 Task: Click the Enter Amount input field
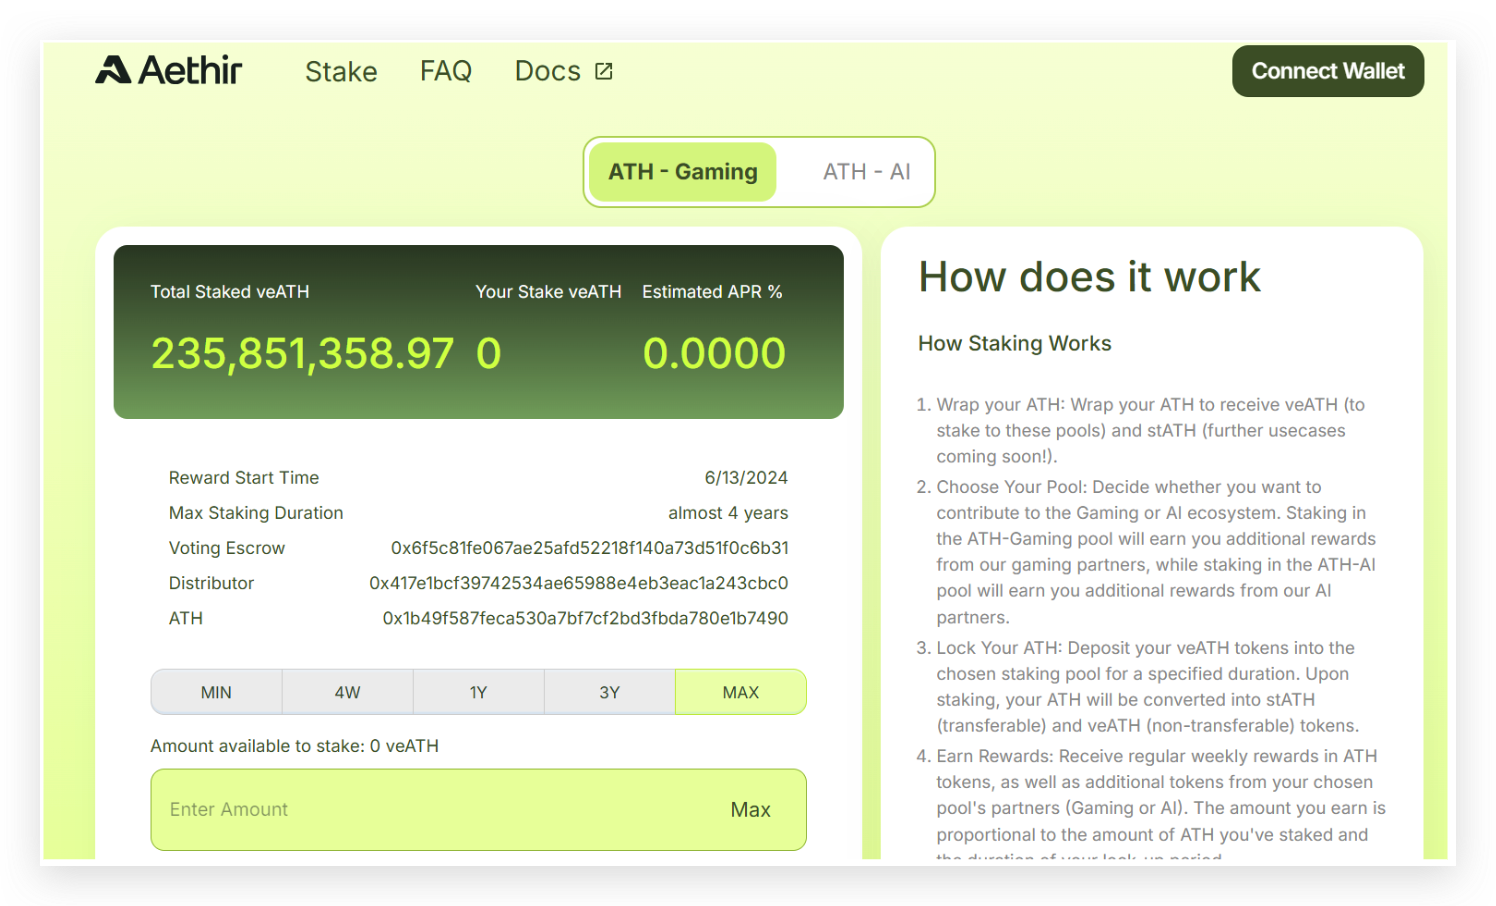click(x=430, y=810)
